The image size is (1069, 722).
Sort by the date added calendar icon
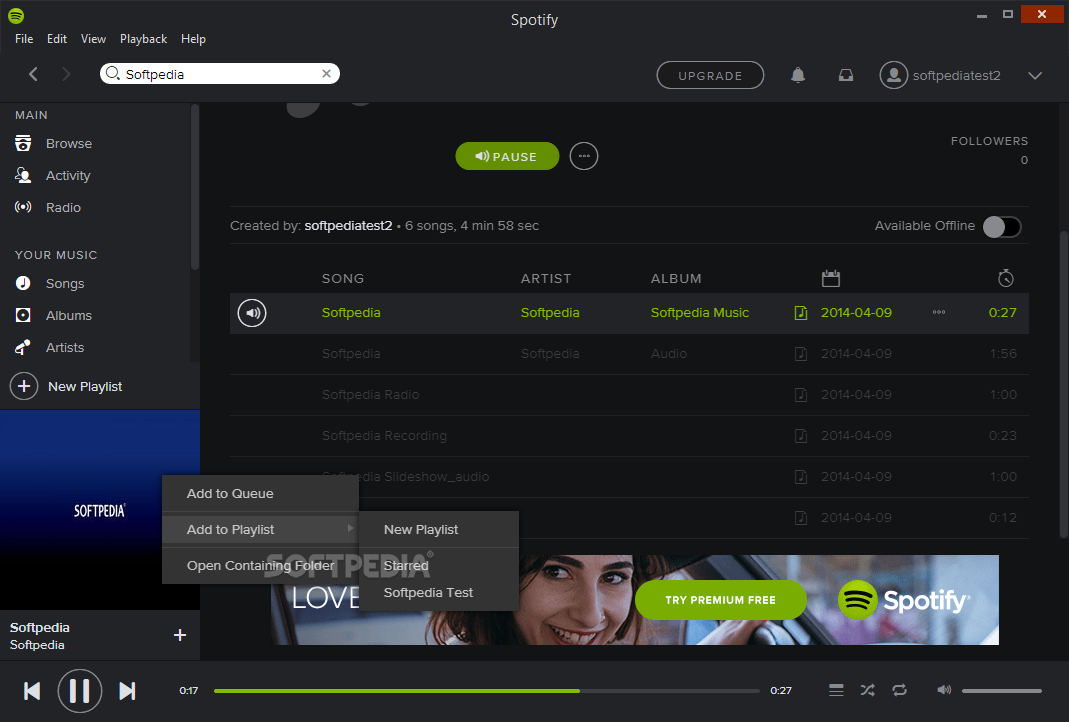coord(830,278)
